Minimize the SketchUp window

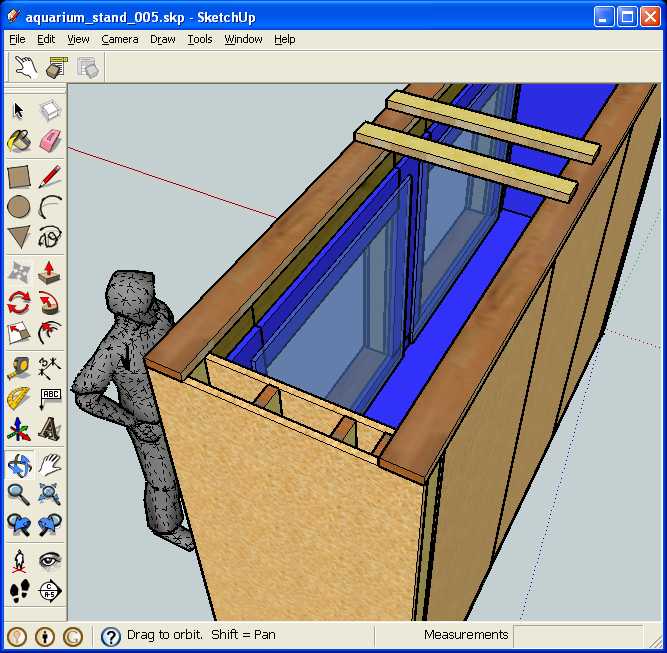pos(603,17)
